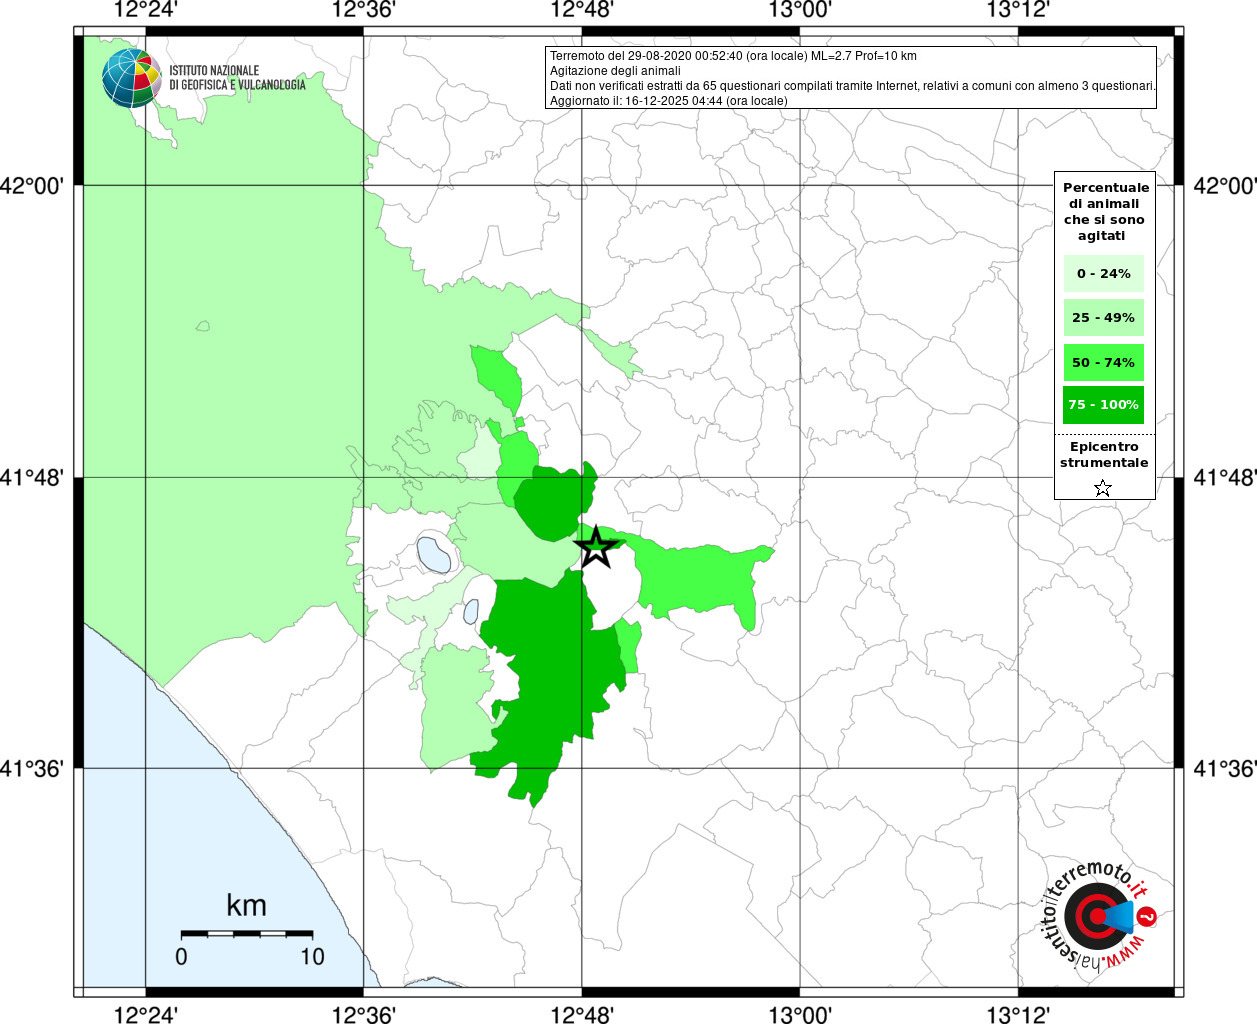The width and height of the screenshot is (1257, 1024).
Task: Click the top axis label 13°00'
Action: coord(800,10)
